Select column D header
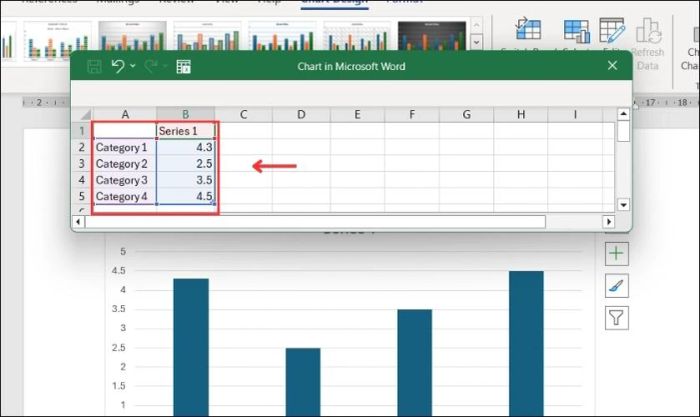The height and width of the screenshot is (417, 700). (301, 114)
